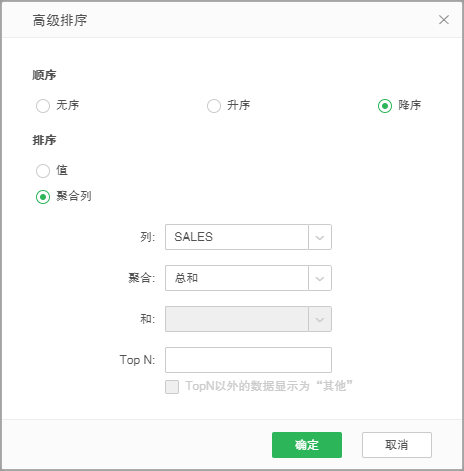Click the disabled 和 dropdown arrow
This screenshot has height=471, width=464.
(320, 319)
